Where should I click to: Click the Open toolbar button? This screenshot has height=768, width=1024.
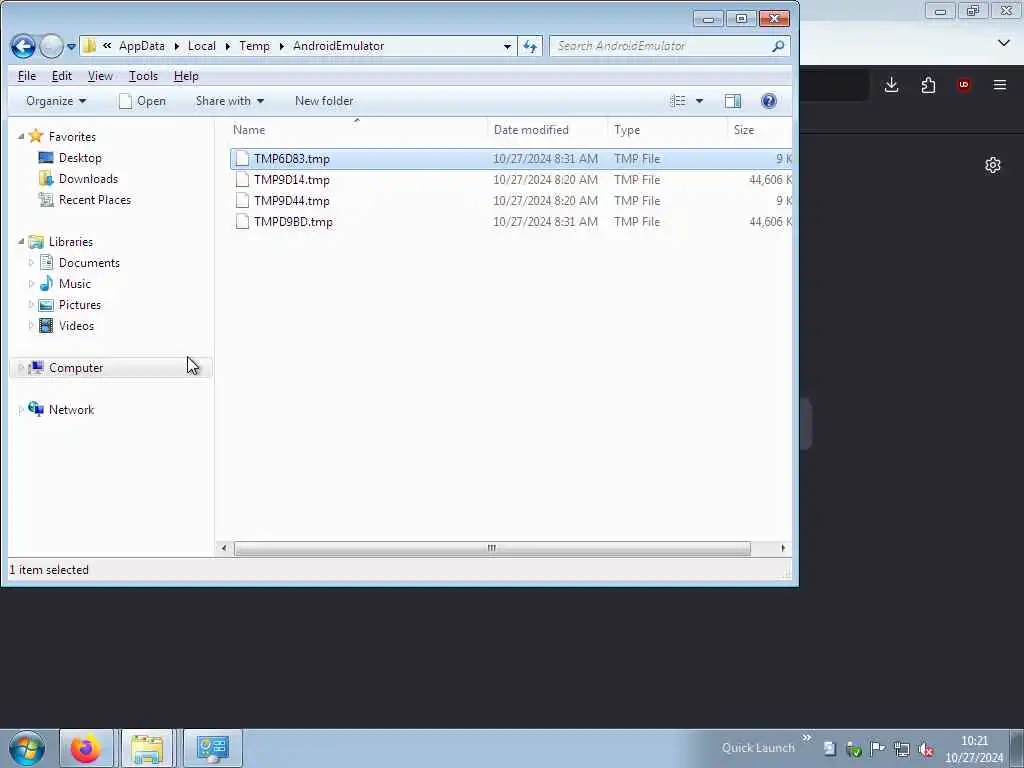142,101
